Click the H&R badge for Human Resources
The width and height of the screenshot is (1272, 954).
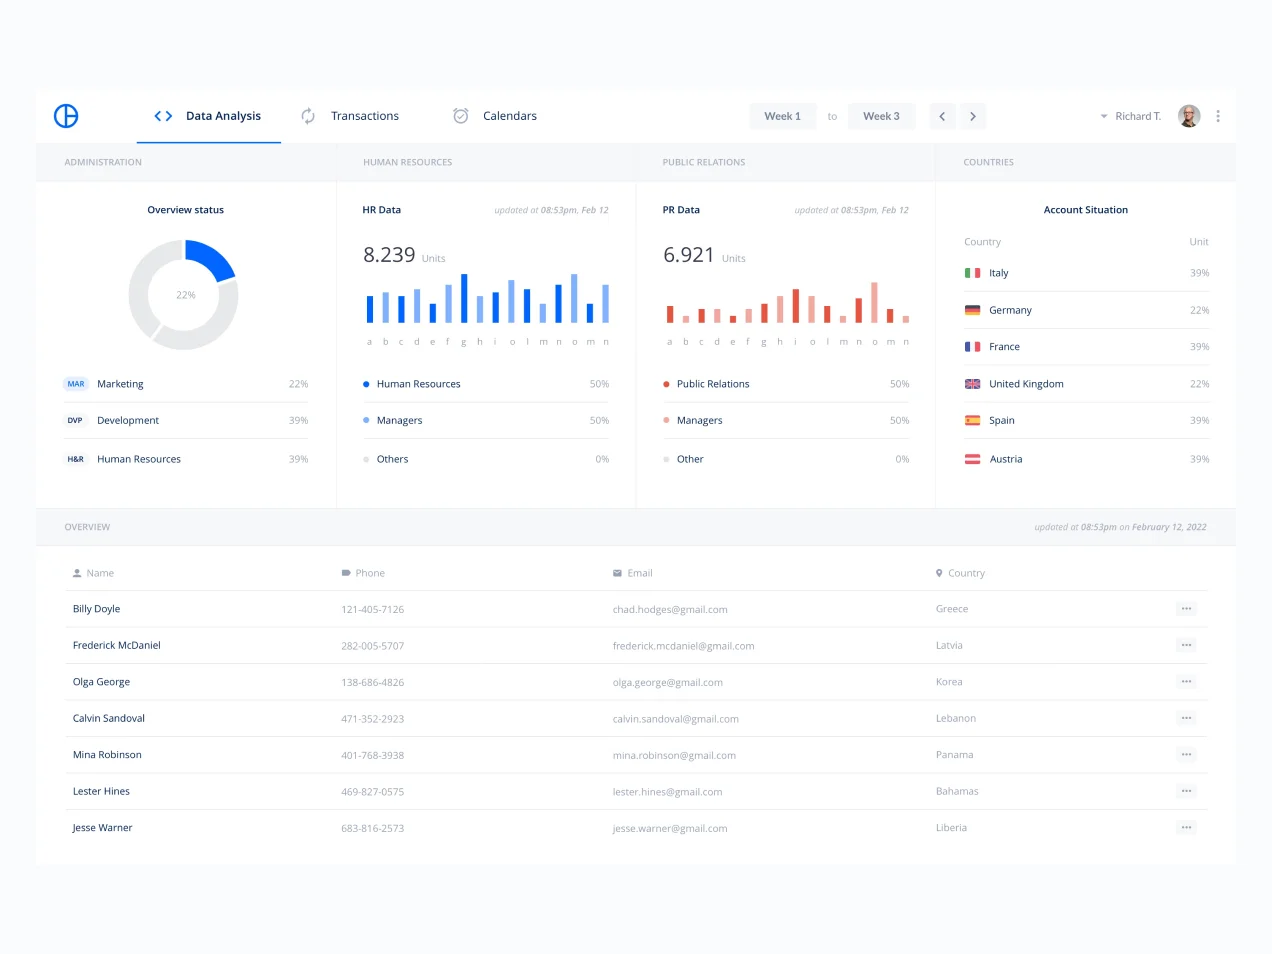[x=76, y=459]
